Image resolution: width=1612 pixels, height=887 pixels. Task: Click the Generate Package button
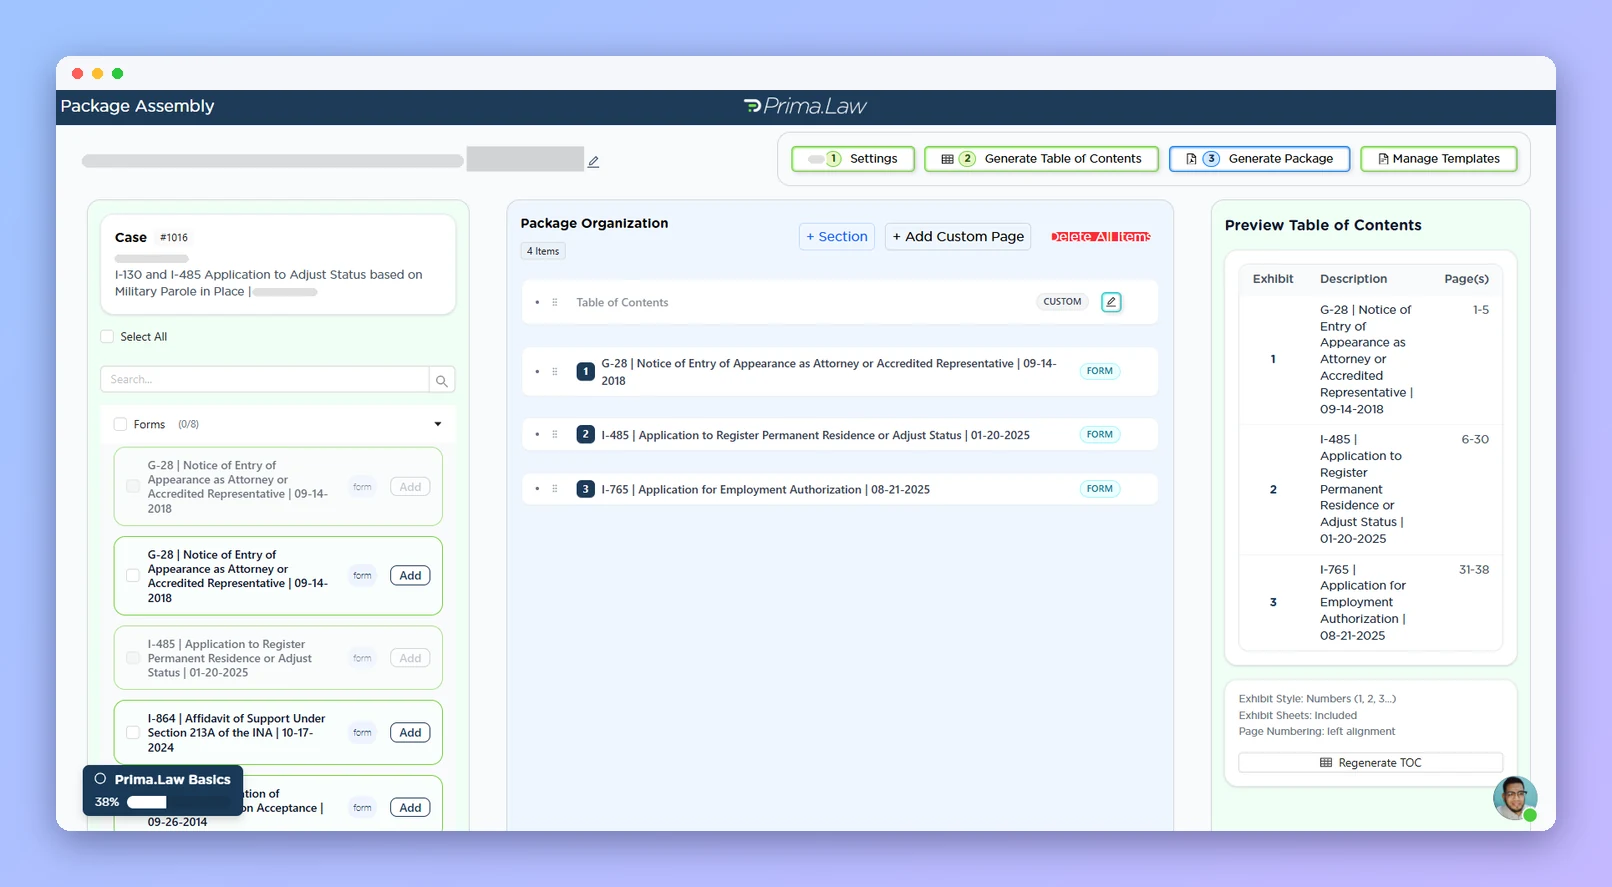(1259, 159)
